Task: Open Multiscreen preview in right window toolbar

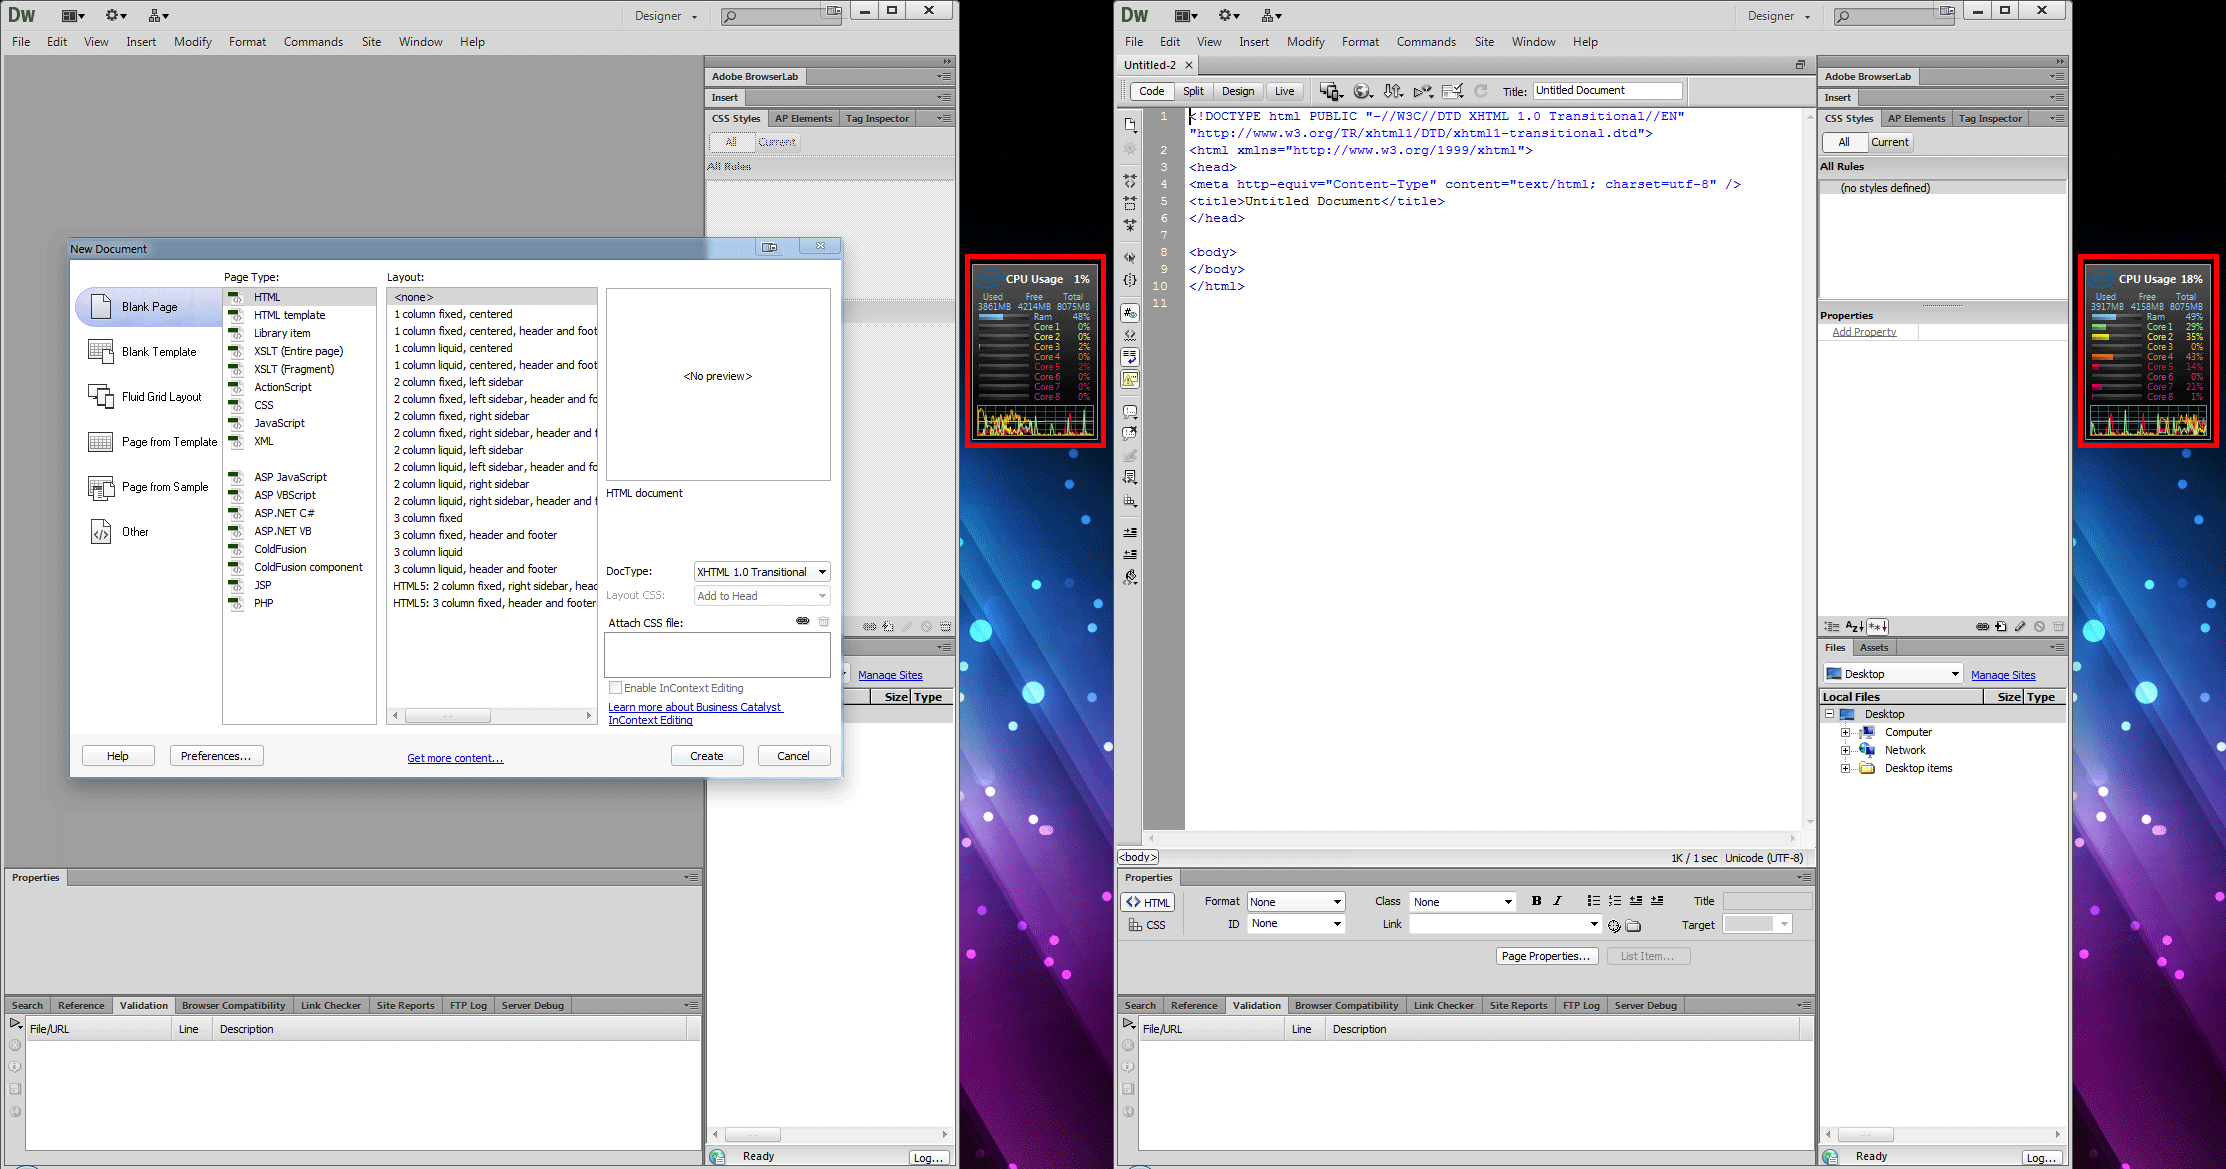Action: tap(1330, 91)
